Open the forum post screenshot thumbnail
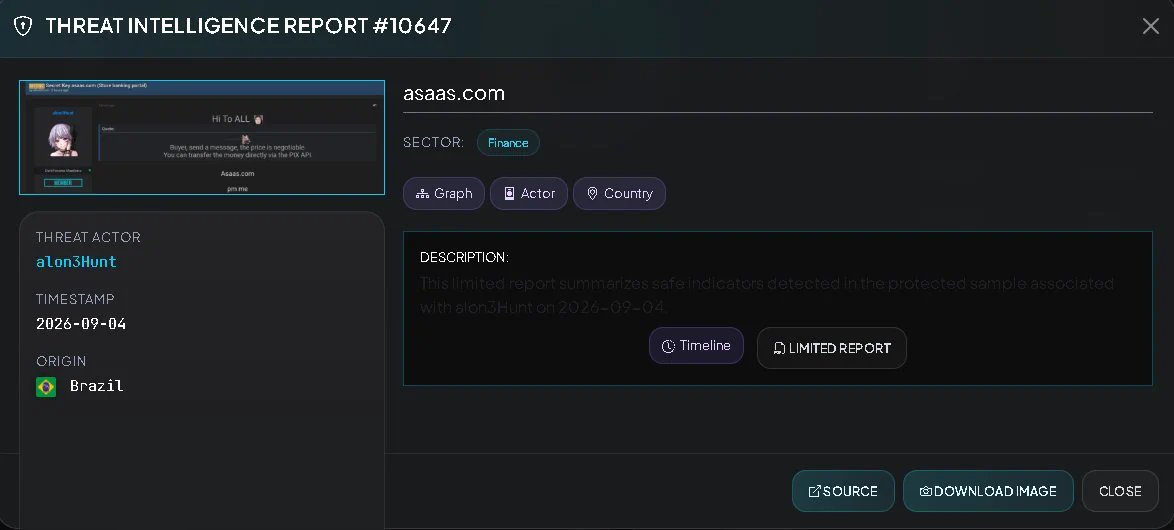 click(x=202, y=137)
